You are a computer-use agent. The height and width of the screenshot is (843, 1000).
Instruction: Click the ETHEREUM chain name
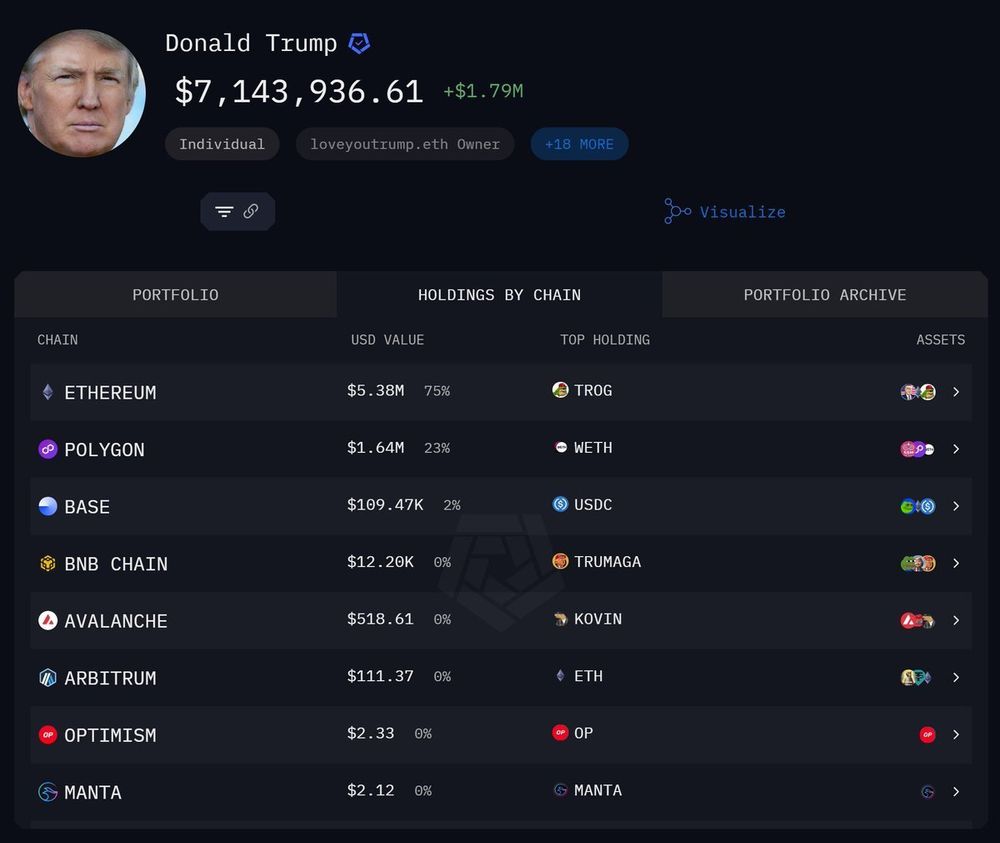110,393
